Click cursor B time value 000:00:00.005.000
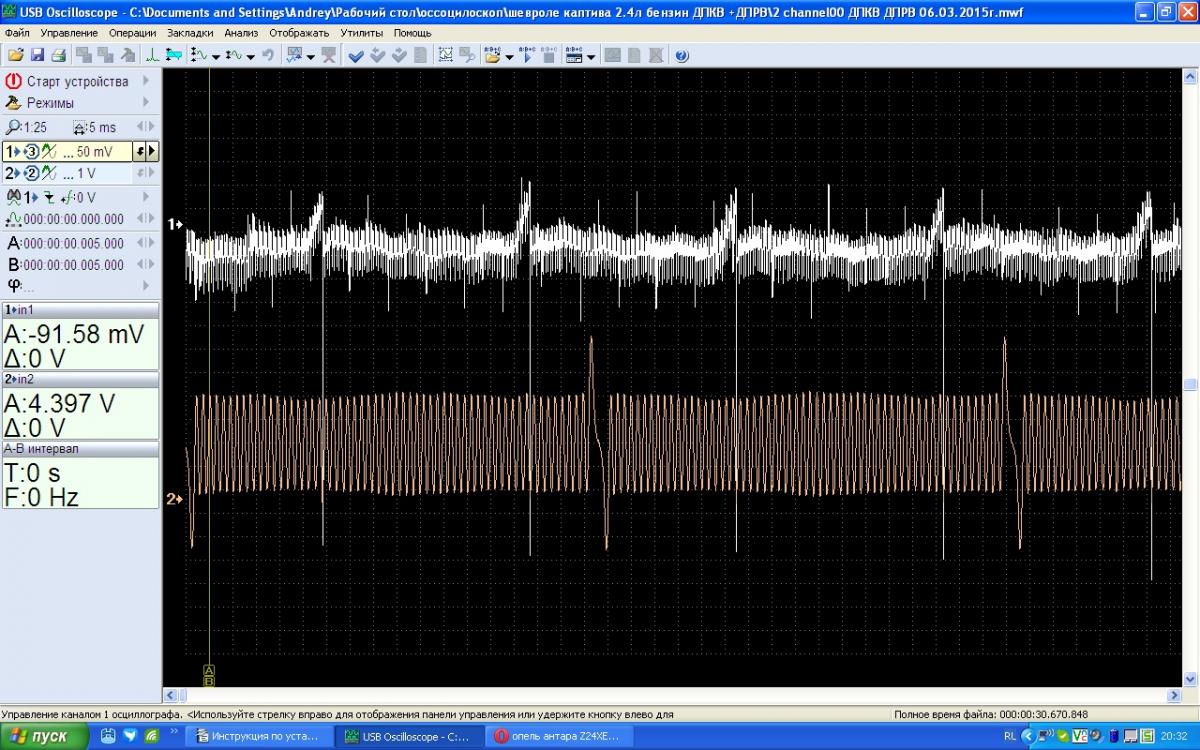1200x750 pixels. tap(73, 264)
